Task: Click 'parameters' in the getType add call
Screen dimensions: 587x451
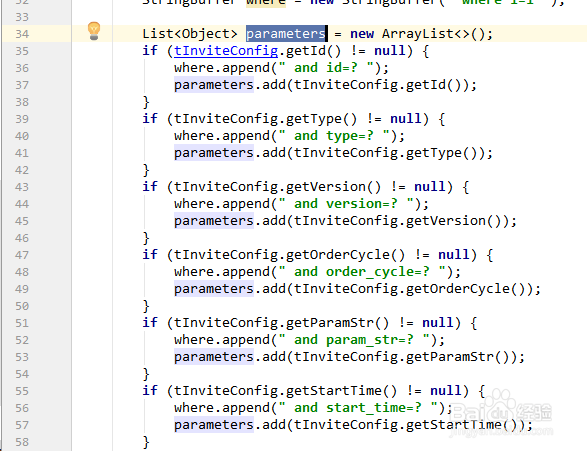Action: coord(214,153)
